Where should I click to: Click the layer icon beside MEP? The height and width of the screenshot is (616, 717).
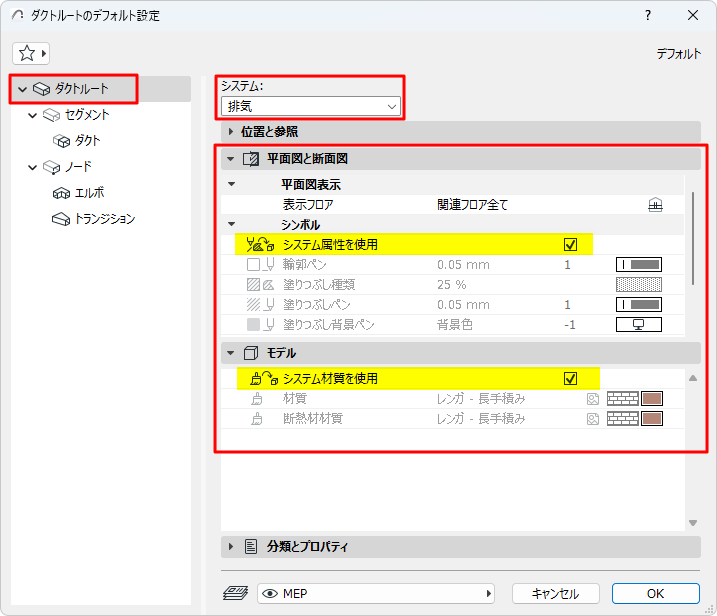235,594
